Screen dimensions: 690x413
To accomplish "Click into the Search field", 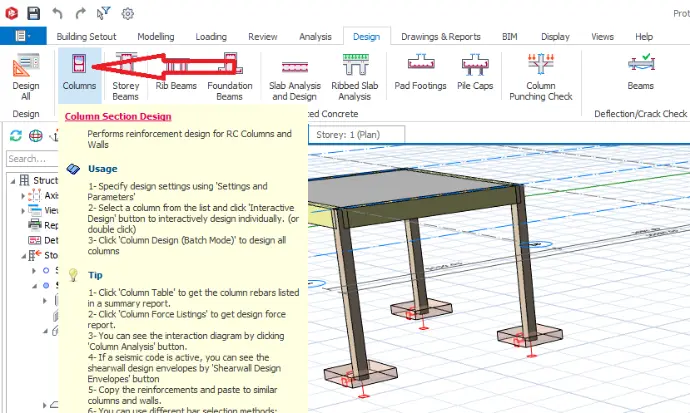I will (33, 159).
